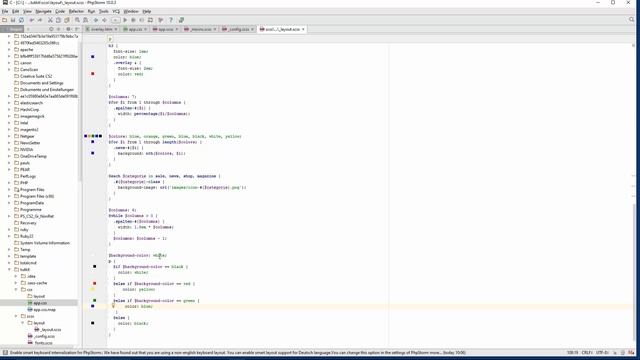
Task: Click the keyboard layout notification in status bar
Action: (x=238, y=353)
